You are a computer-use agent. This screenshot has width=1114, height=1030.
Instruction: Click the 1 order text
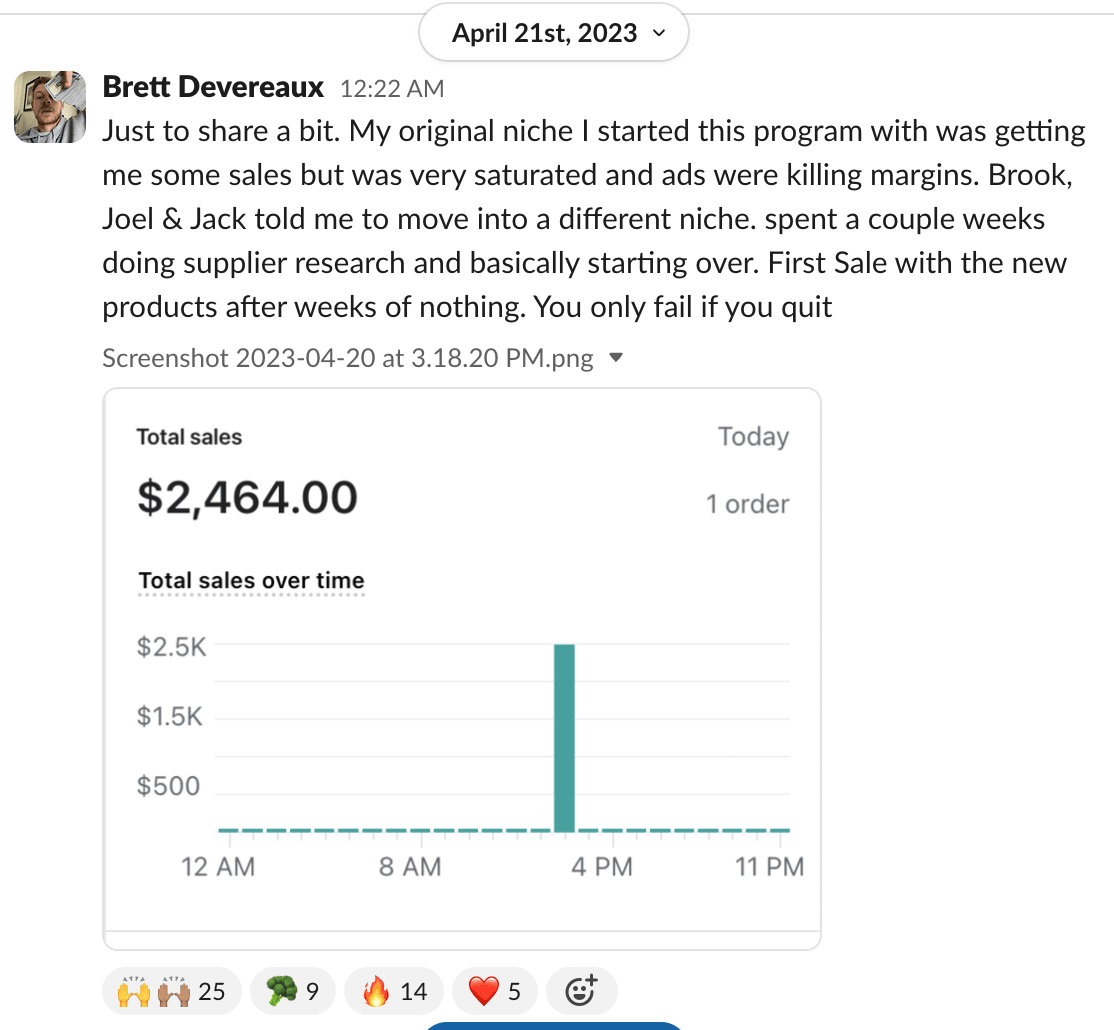click(x=747, y=504)
